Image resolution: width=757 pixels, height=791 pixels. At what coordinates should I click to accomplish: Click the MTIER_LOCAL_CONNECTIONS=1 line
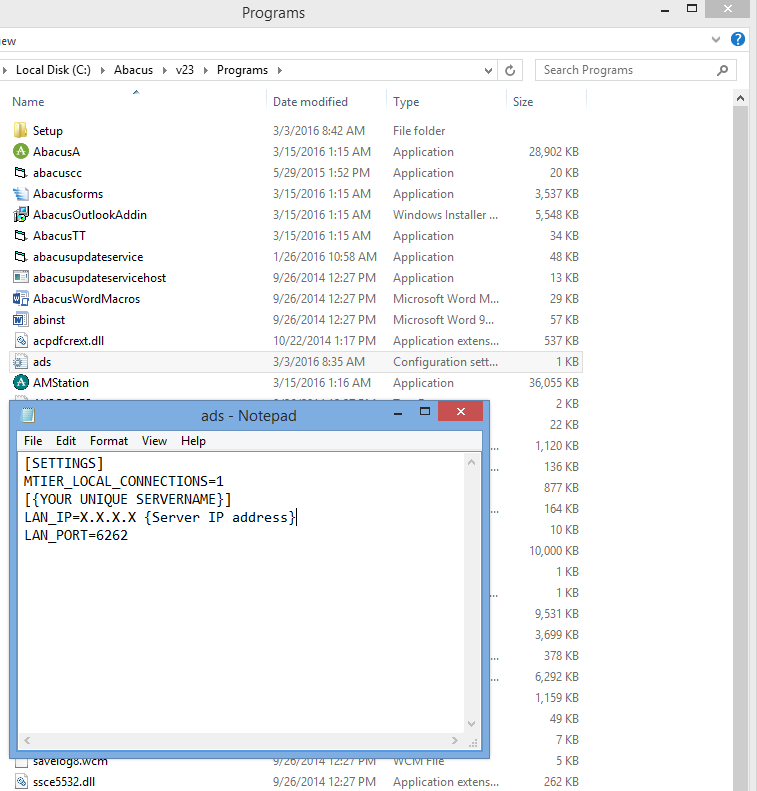(124, 481)
